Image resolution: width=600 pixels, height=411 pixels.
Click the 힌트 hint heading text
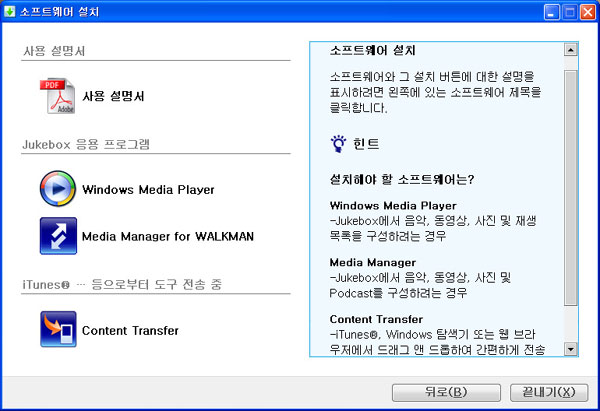366,144
